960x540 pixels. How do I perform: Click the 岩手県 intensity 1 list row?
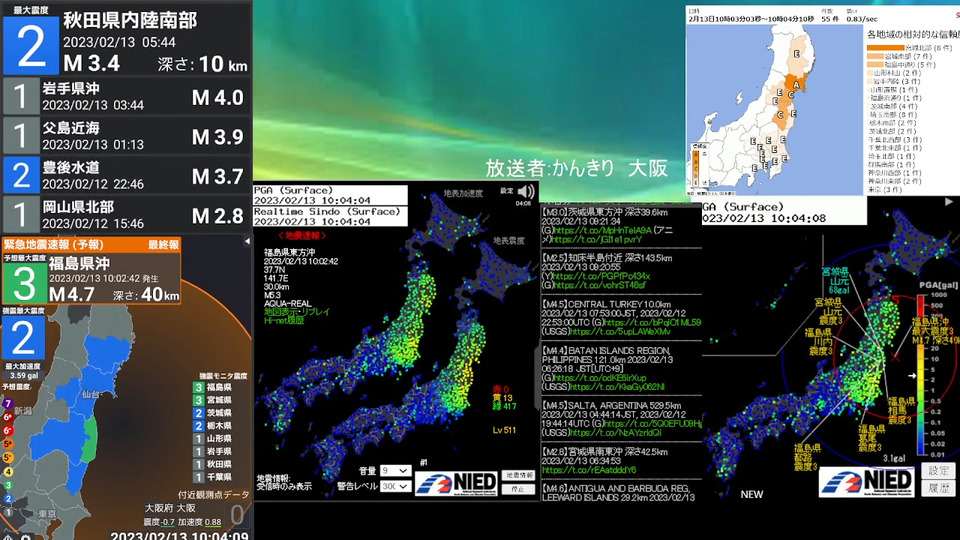coord(213,452)
